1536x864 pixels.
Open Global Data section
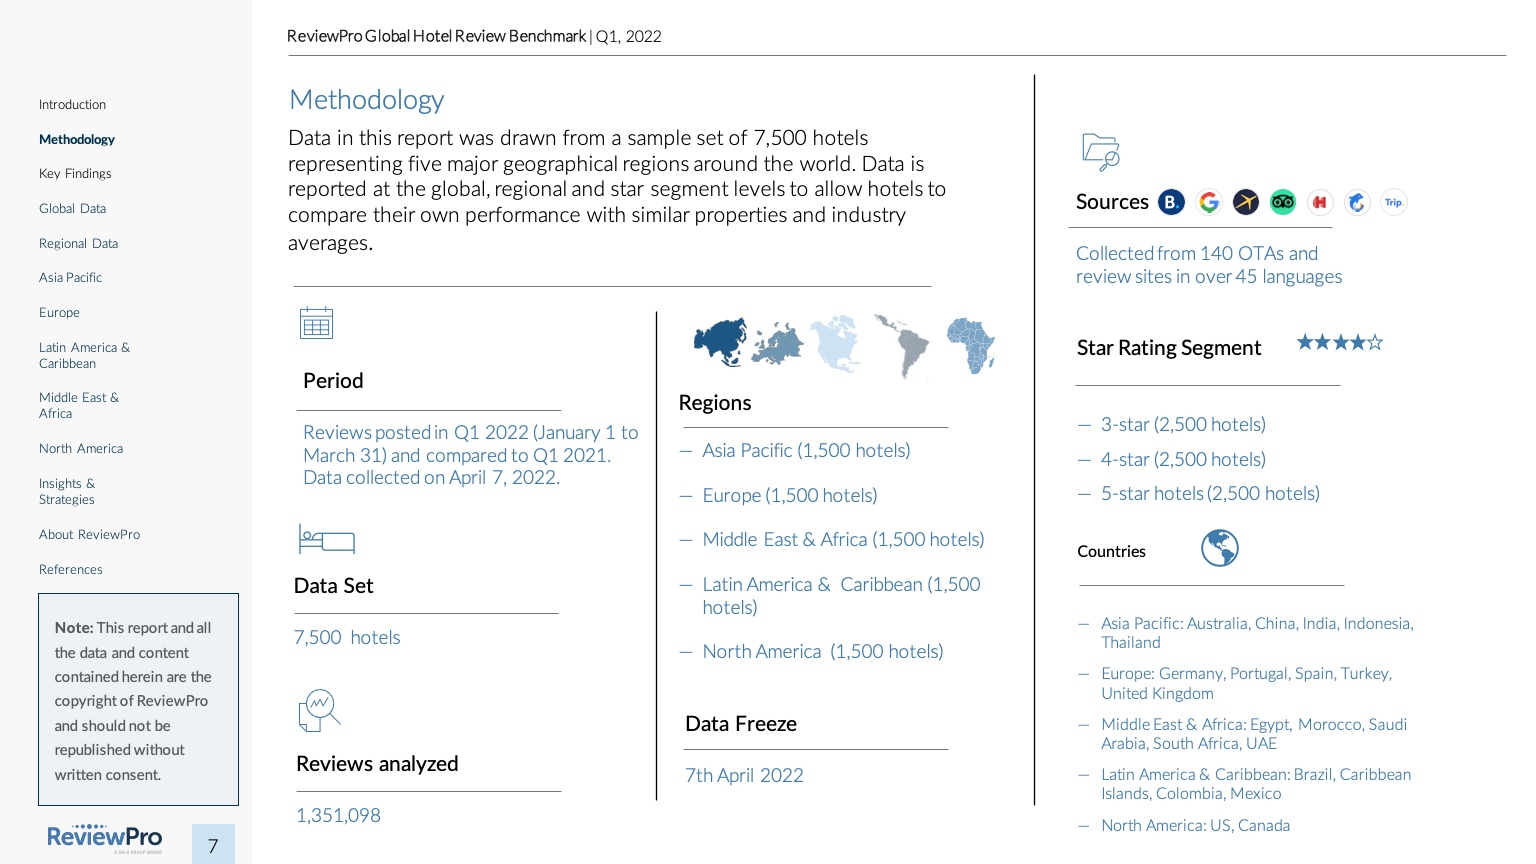point(72,209)
